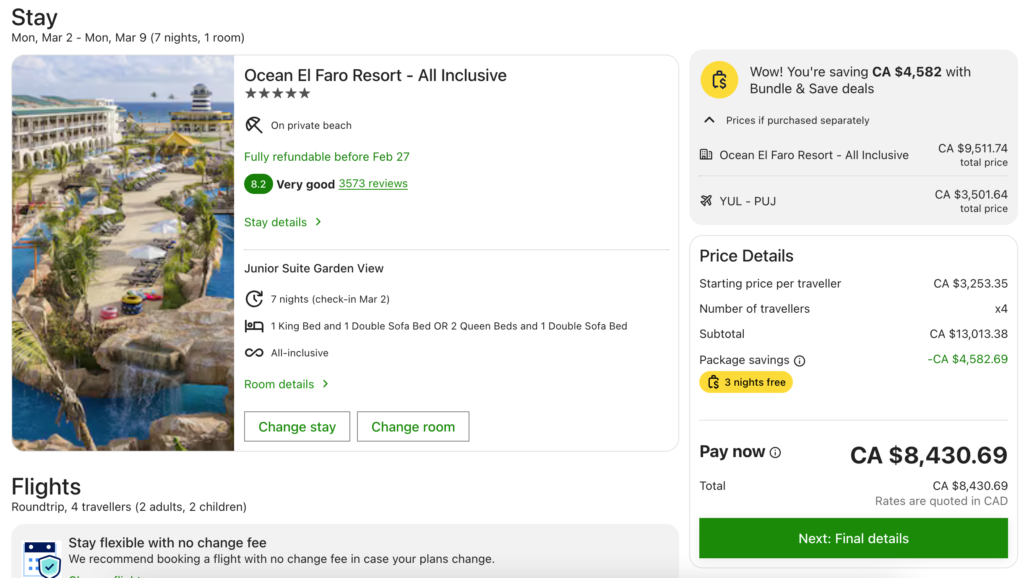Click the yellow savings luggage icon
The height and width of the screenshot is (578, 1024).
point(719,79)
